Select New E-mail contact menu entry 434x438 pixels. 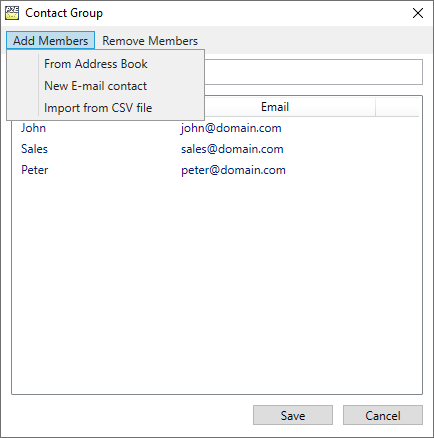[x=95, y=86]
